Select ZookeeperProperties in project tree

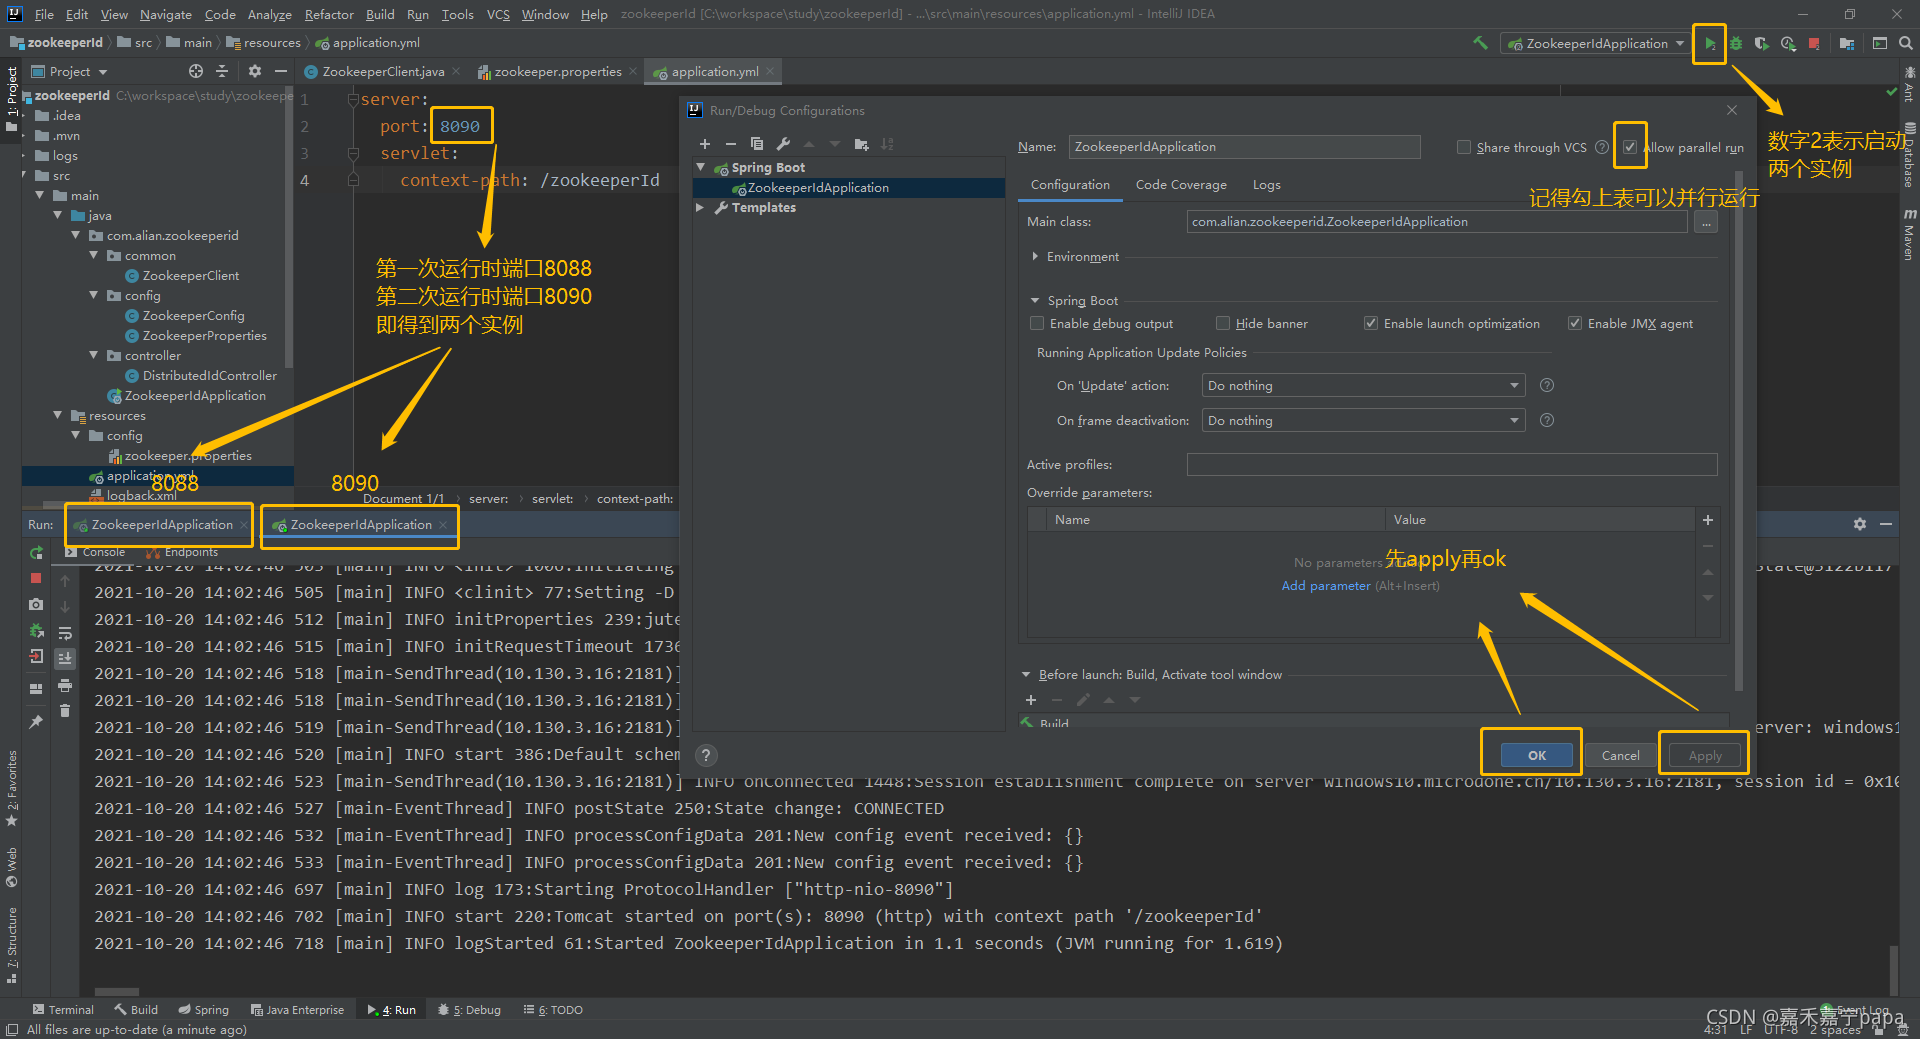(204, 336)
